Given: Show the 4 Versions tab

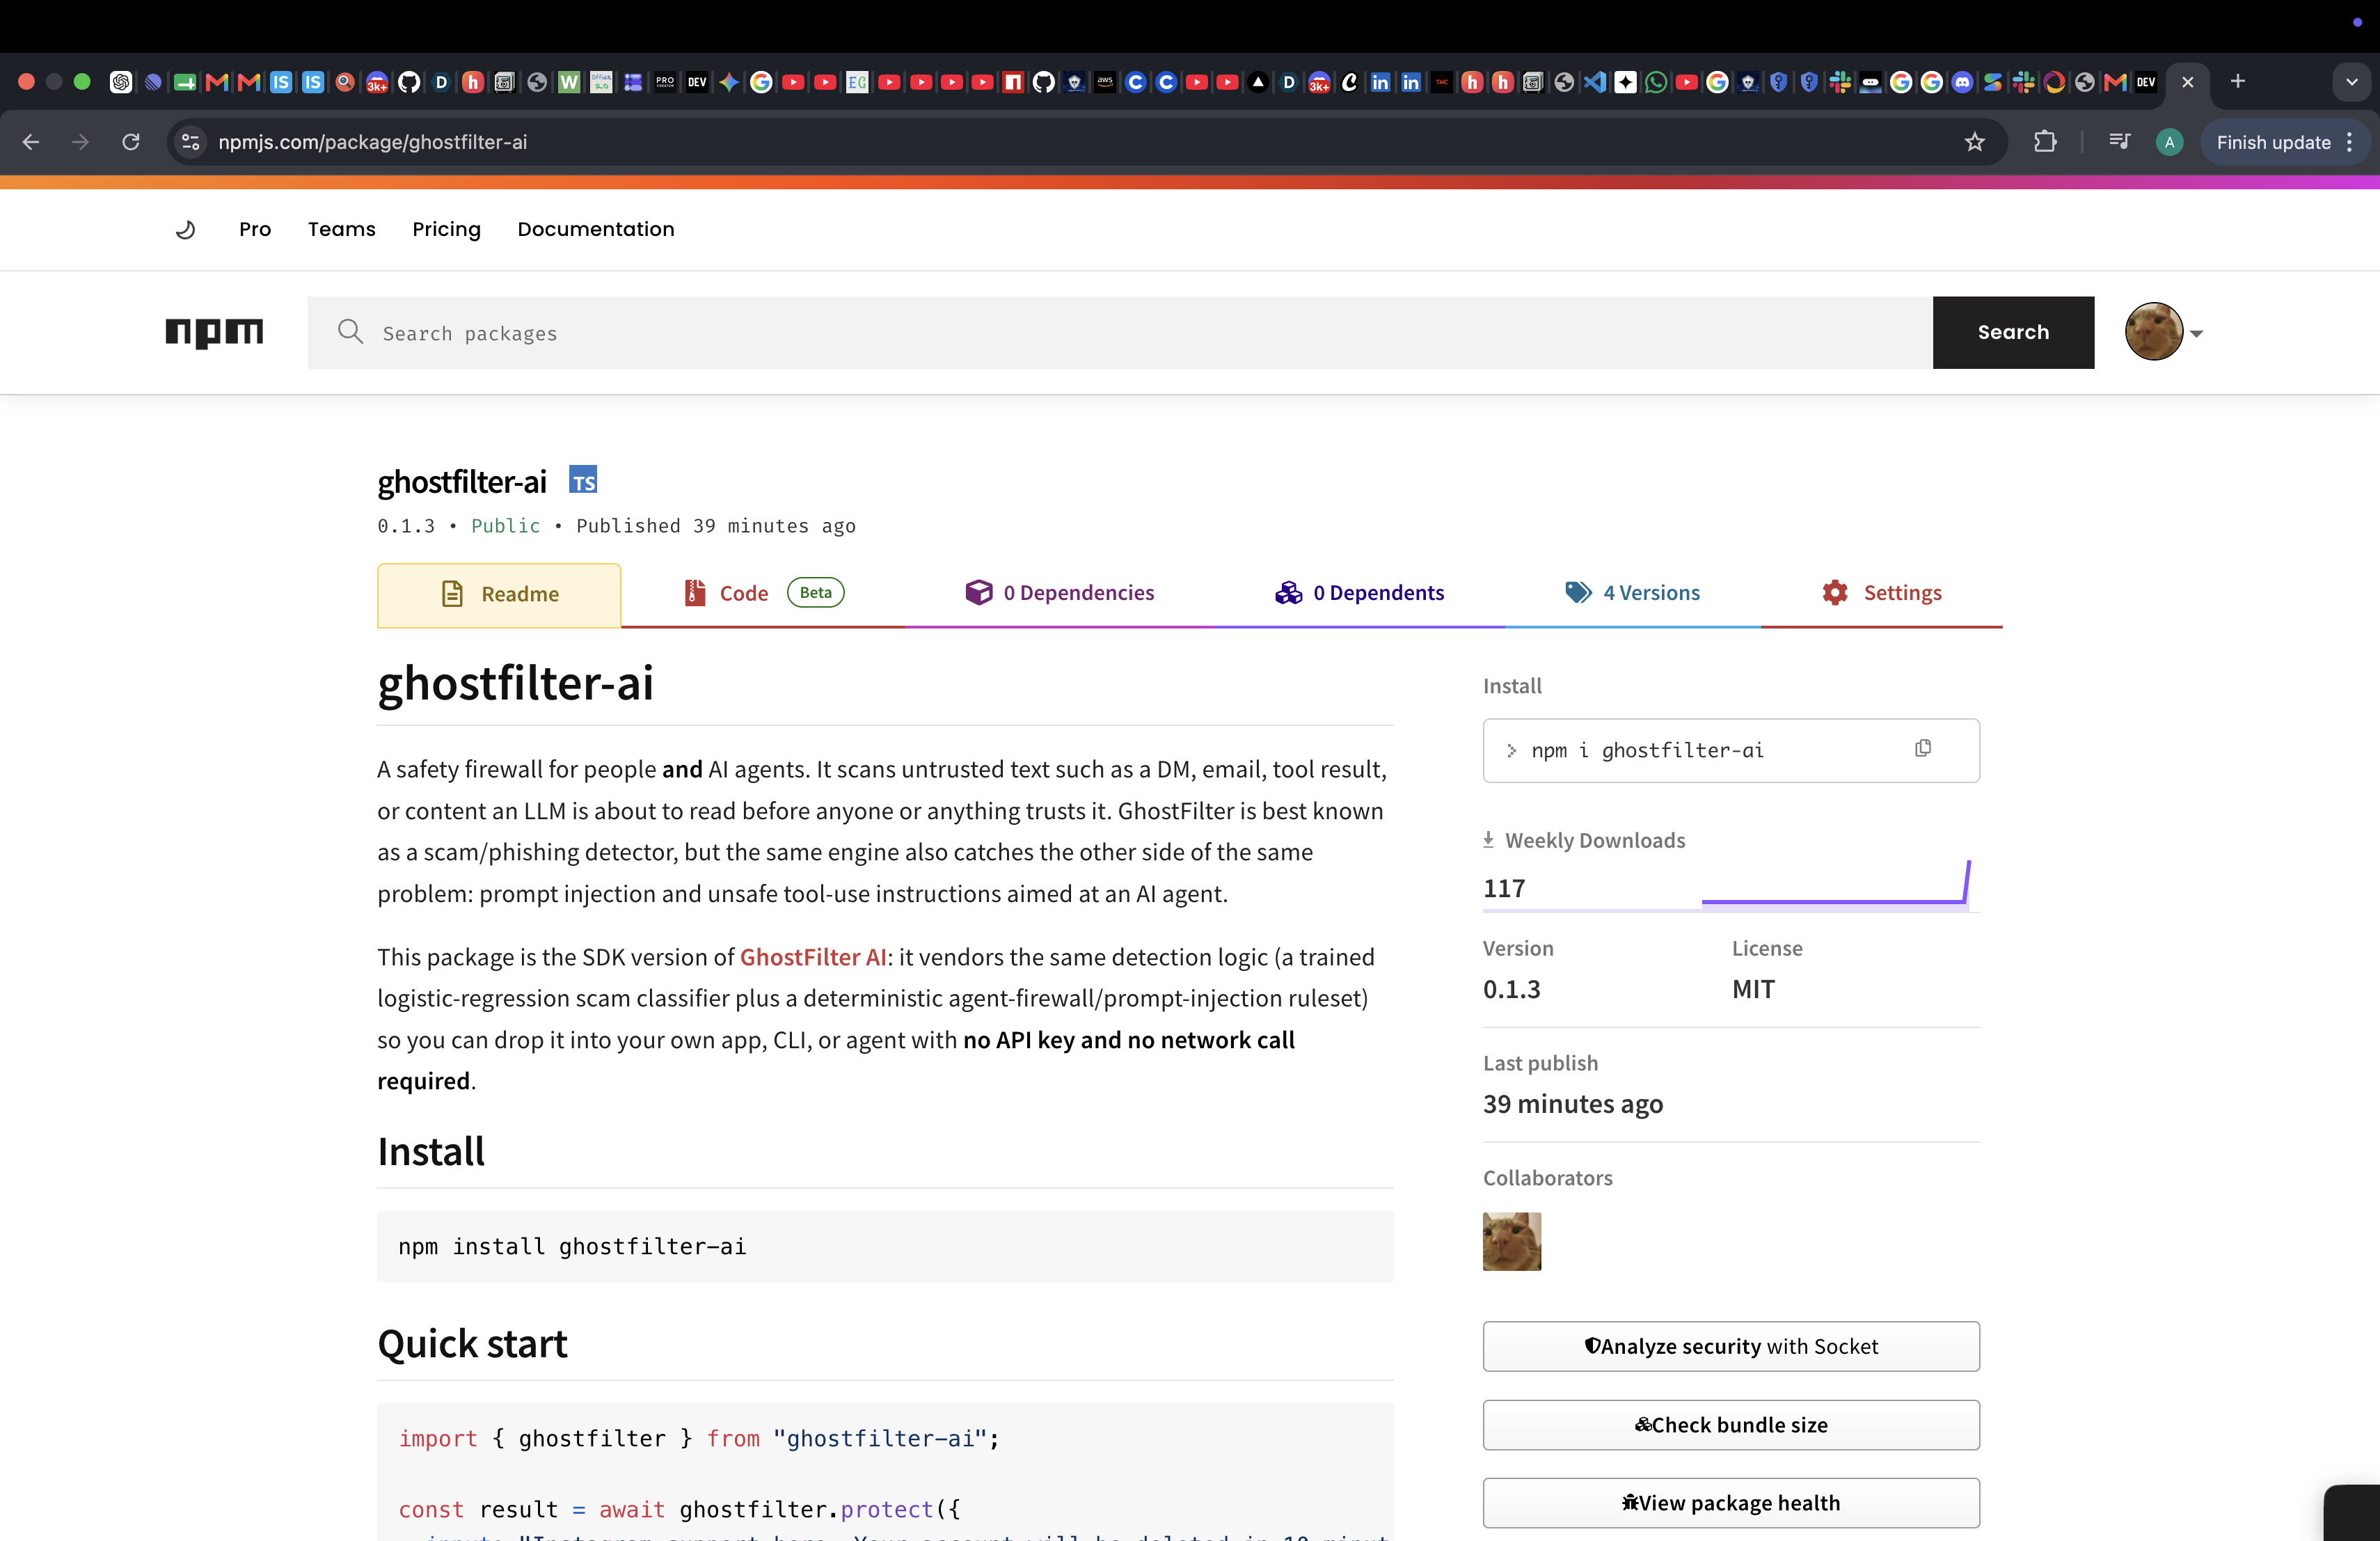Looking at the screenshot, I should point(1633,593).
